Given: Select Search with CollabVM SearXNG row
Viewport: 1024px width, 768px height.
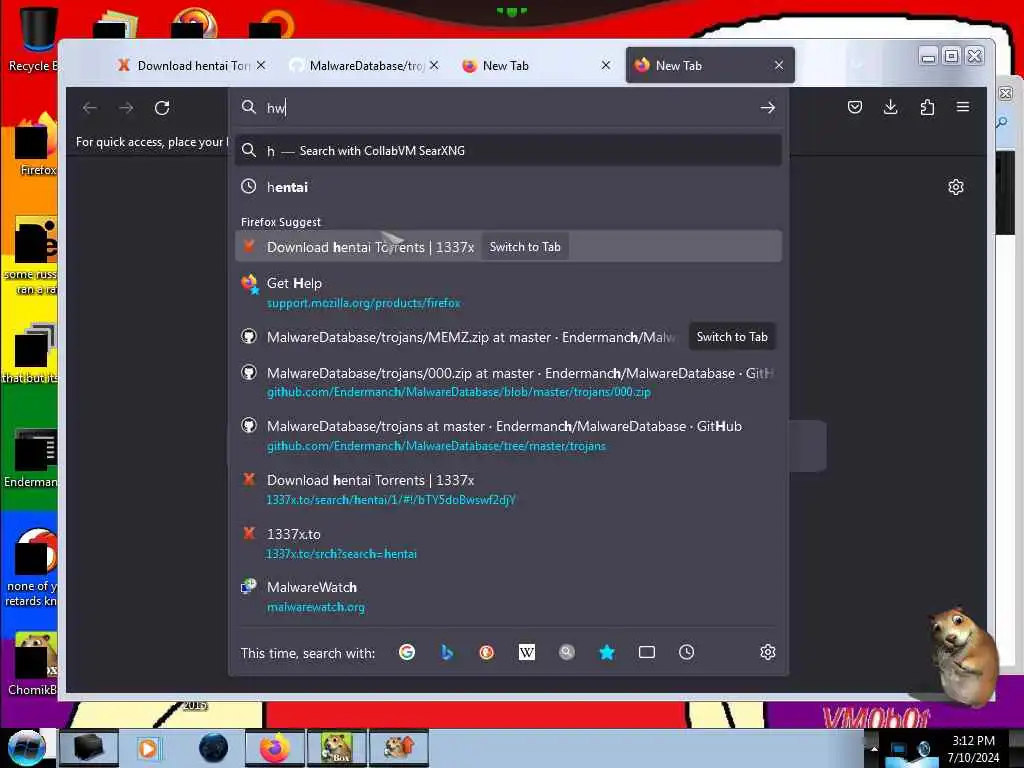Looking at the screenshot, I should (508, 151).
